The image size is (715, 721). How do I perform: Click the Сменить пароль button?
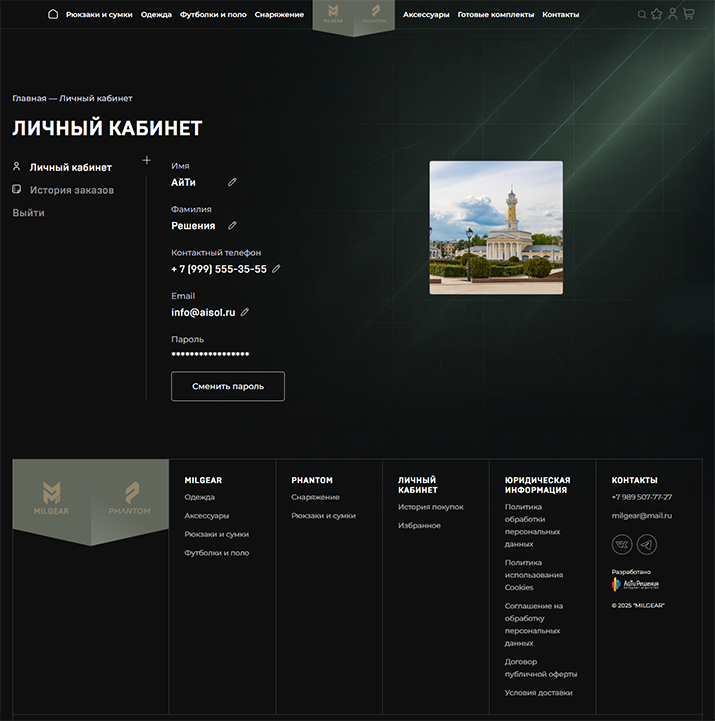click(228, 386)
